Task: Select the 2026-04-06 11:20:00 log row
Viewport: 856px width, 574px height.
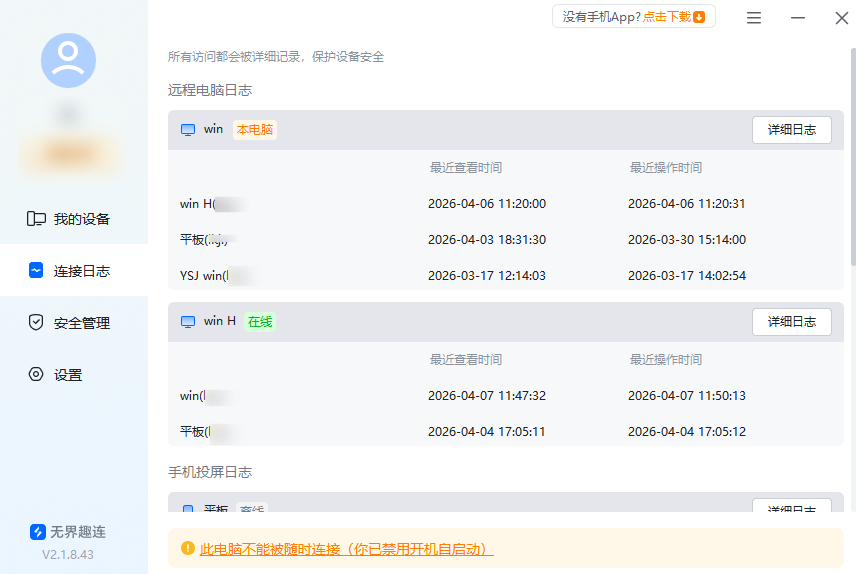Action: pyautogui.click(x=486, y=204)
